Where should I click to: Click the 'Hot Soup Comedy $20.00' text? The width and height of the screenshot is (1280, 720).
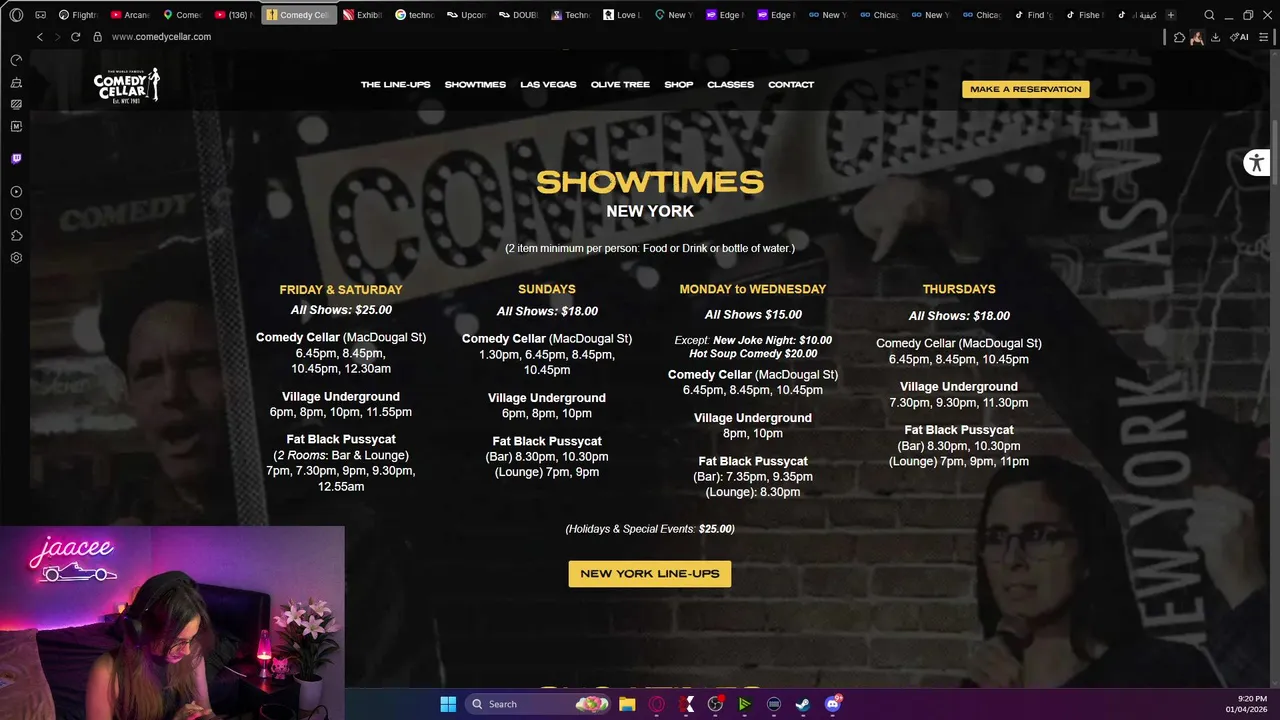pyautogui.click(x=753, y=354)
